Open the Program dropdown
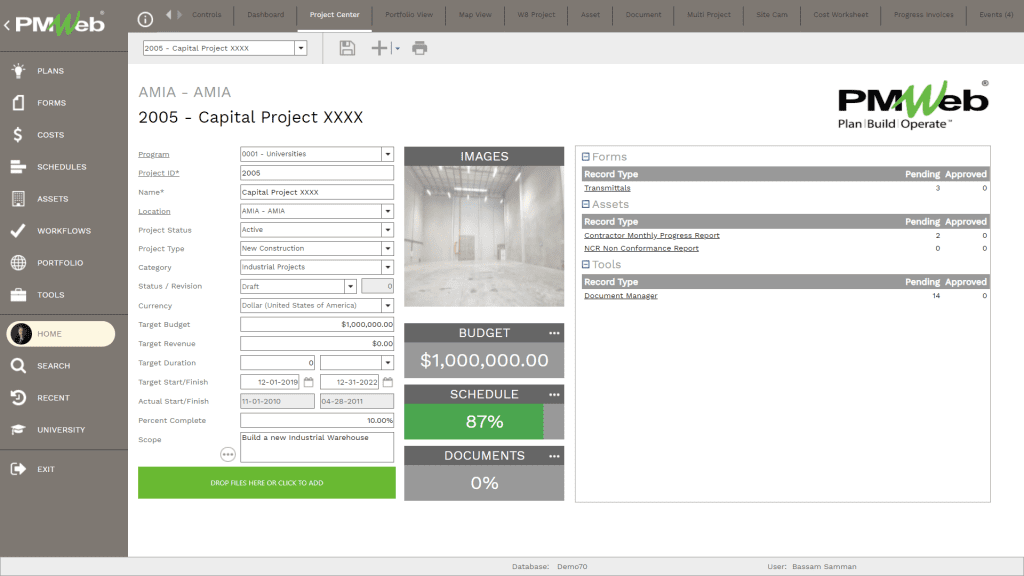Viewport: 1024px width, 576px height. click(x=388, y=154)
